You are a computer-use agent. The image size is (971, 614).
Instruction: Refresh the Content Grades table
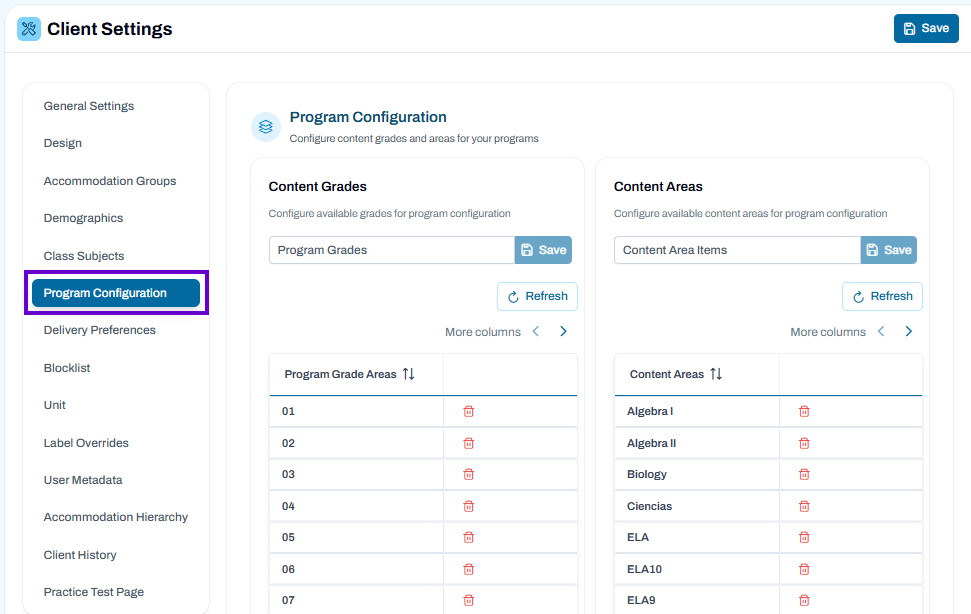pos(537,296)
